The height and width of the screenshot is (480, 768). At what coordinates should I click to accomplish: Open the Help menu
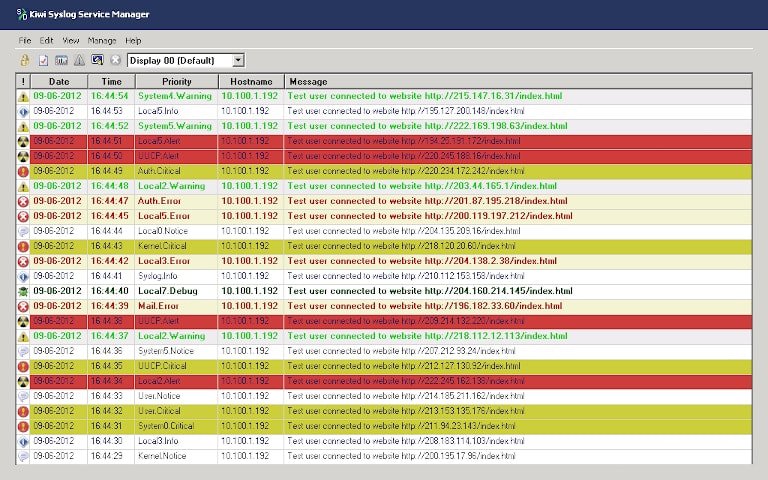tap(133, 41)
